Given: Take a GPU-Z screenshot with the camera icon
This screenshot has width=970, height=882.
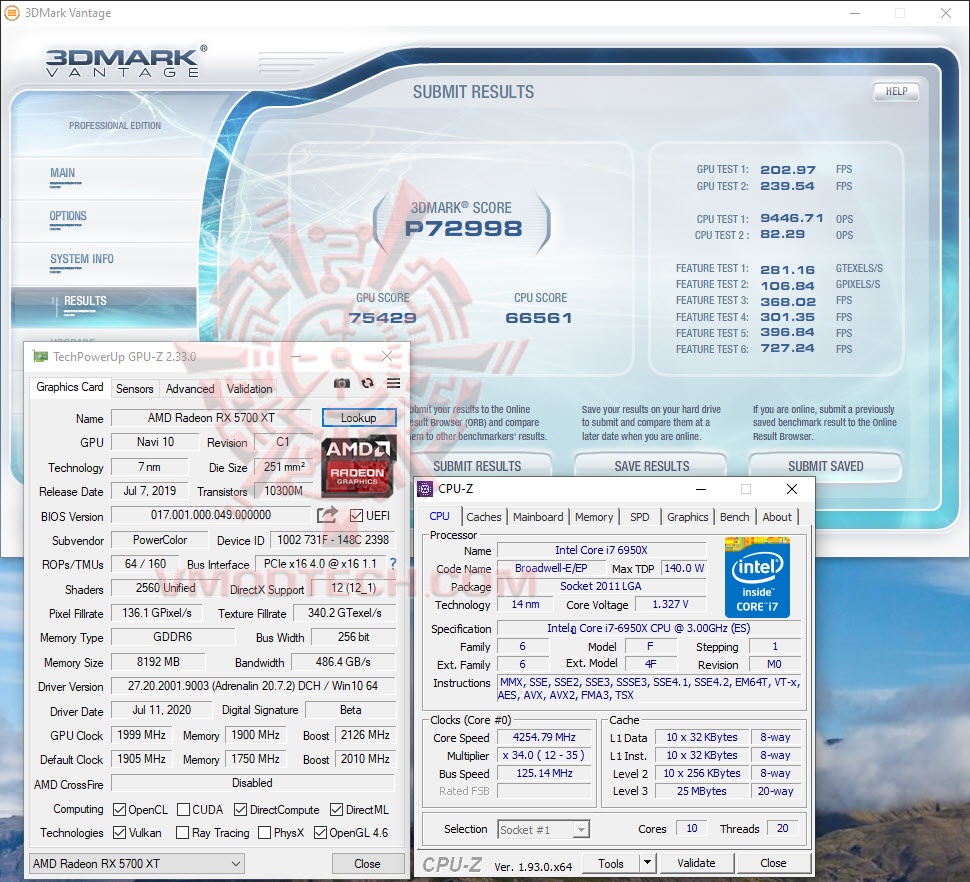Looking at the screenshot, I should tap(342, 383).
